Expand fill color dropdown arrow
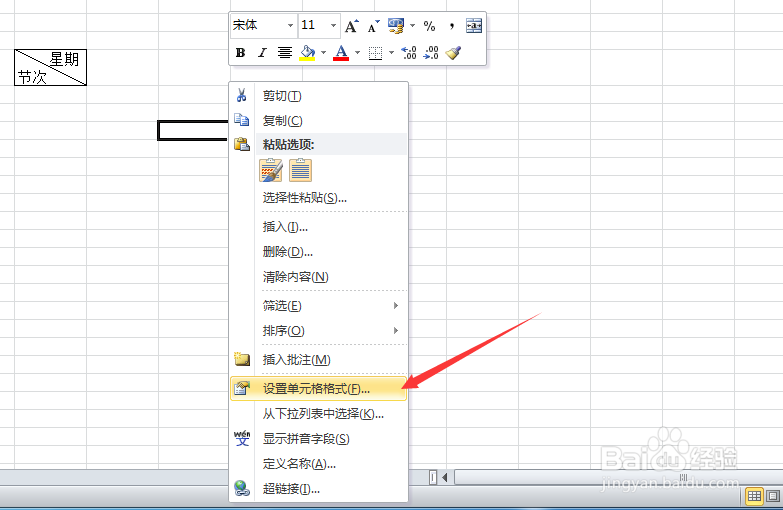Viewport: 783px width, 510px height. 324,52
